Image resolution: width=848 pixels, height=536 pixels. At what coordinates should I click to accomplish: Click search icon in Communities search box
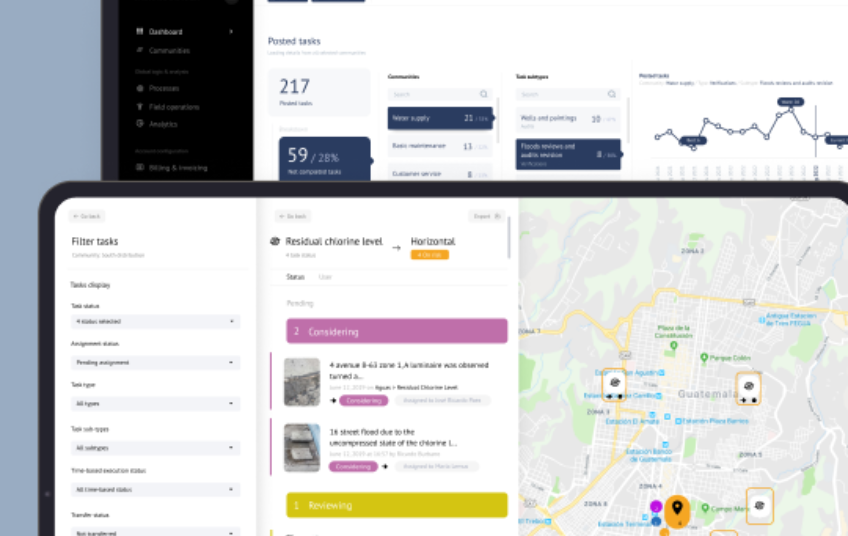[485, 94]
